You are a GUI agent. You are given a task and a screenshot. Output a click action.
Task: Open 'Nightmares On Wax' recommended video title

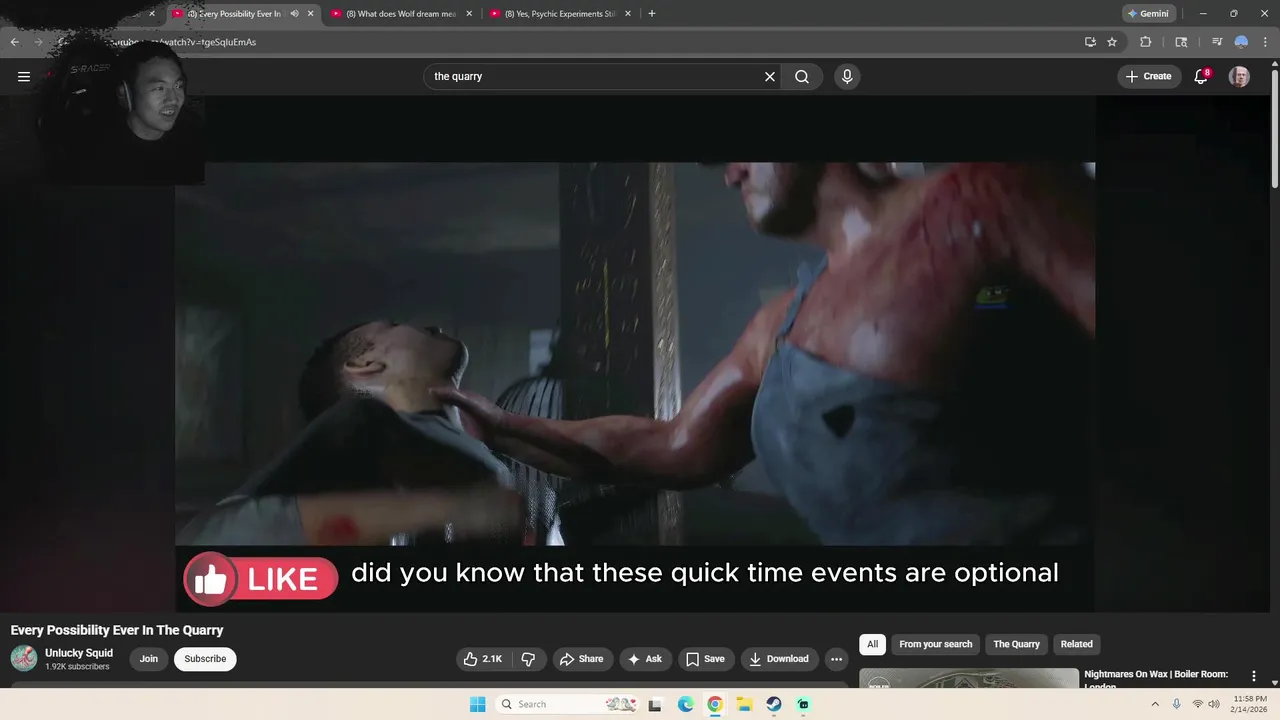pos(1156,680)
